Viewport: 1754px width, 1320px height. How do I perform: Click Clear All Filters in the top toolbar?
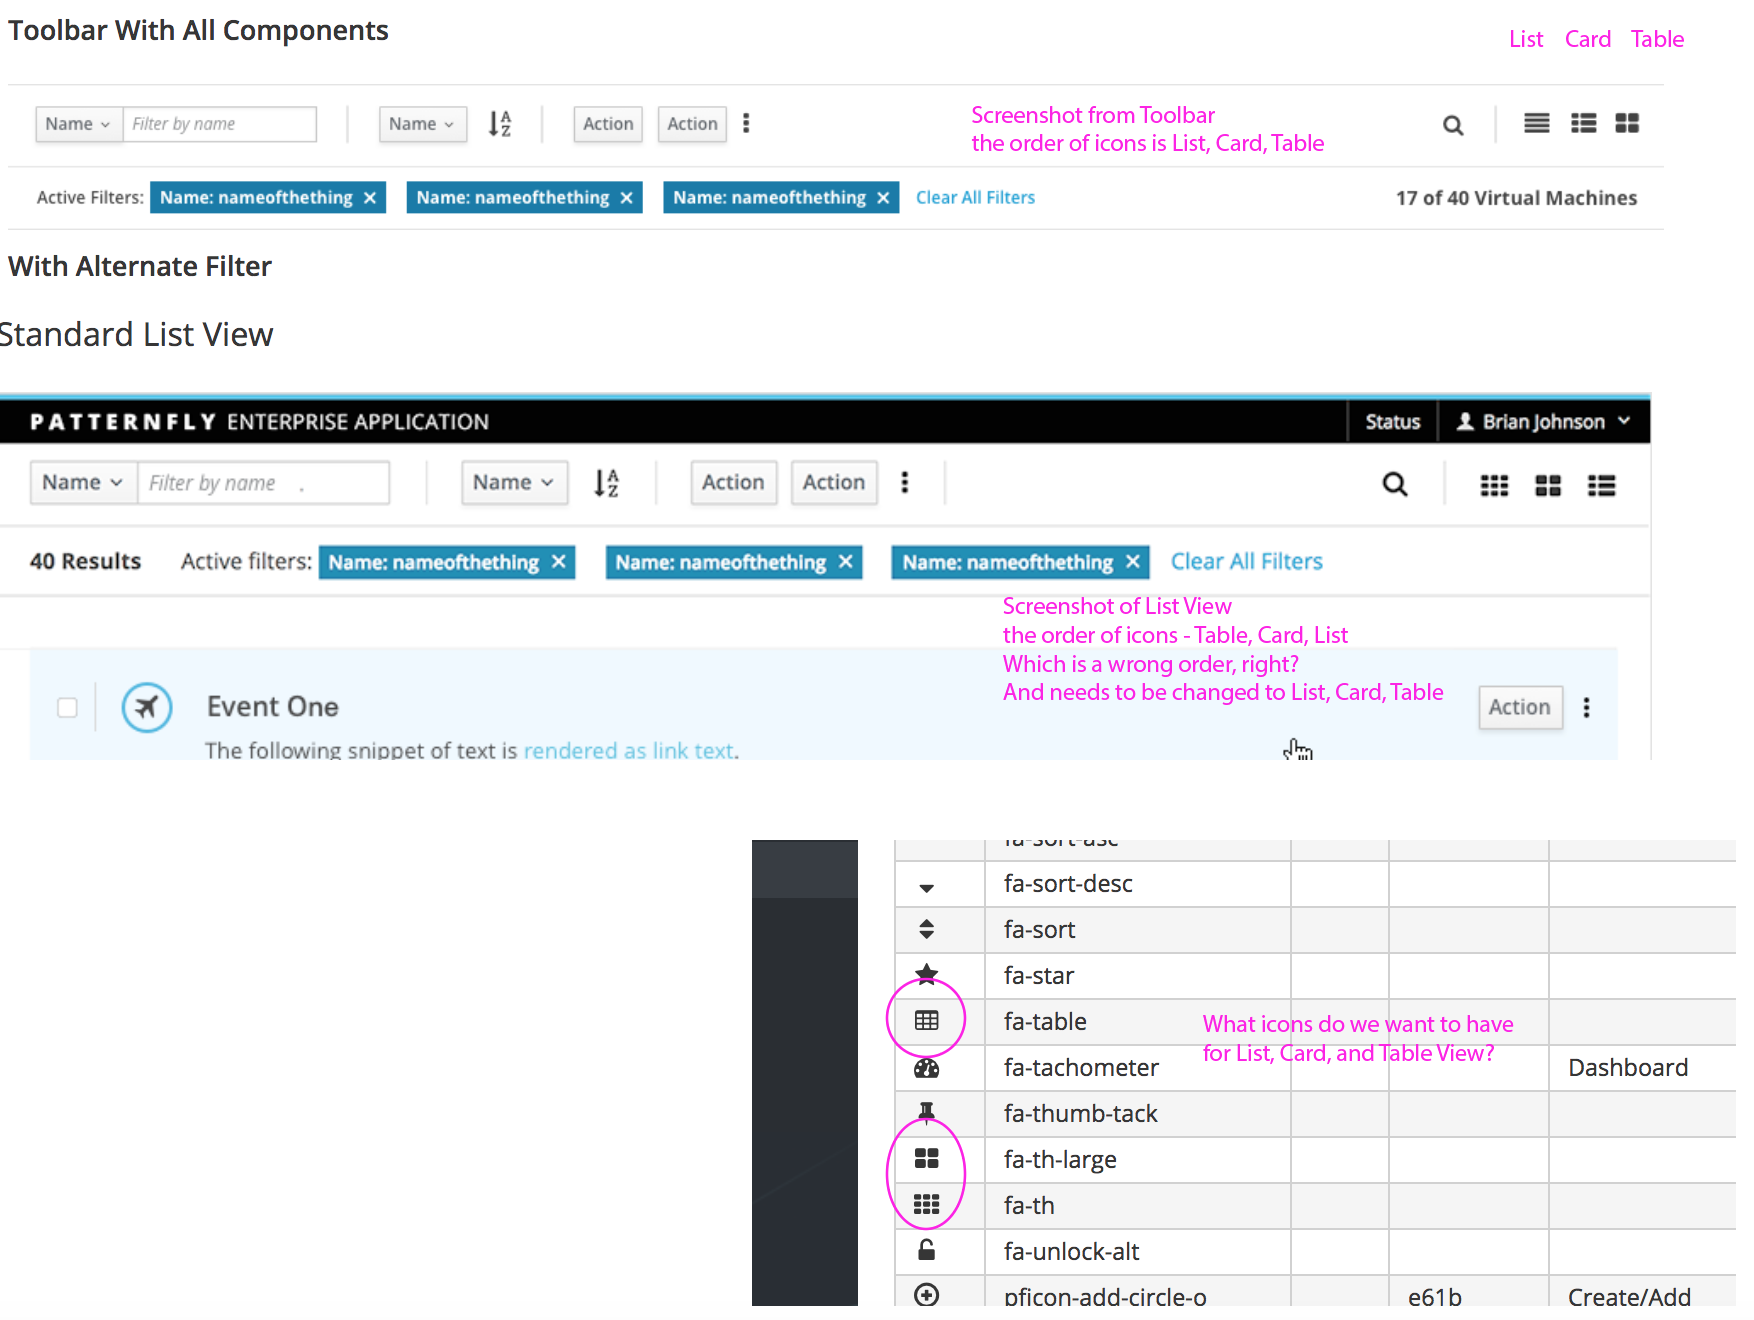coord(975,197)
